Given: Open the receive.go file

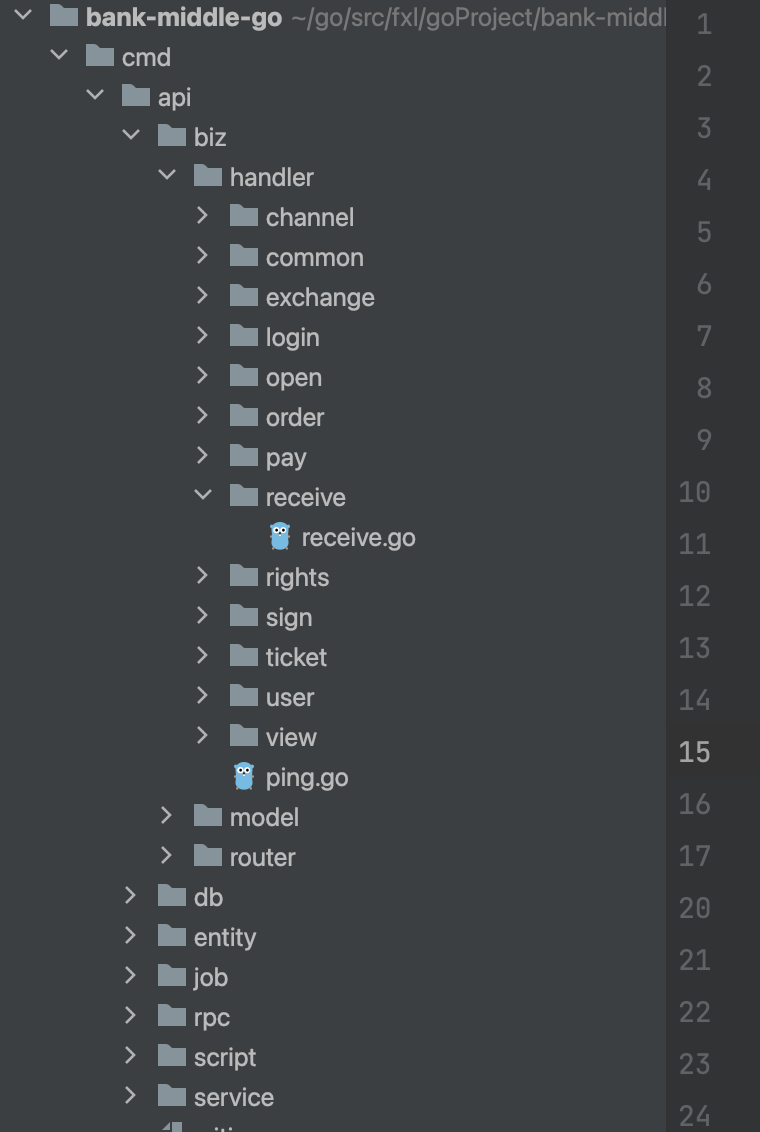Looking at the screenshot, I should pos(358,537).
